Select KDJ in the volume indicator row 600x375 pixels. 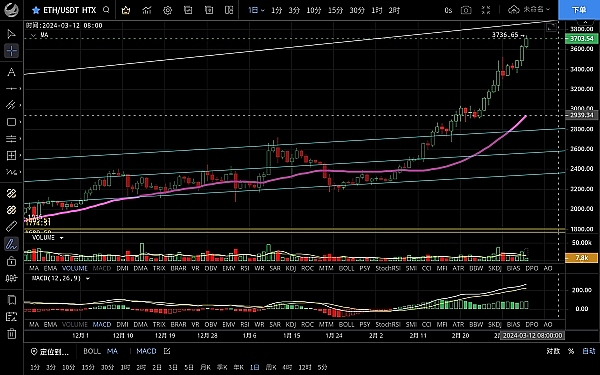tap(291, 268)
